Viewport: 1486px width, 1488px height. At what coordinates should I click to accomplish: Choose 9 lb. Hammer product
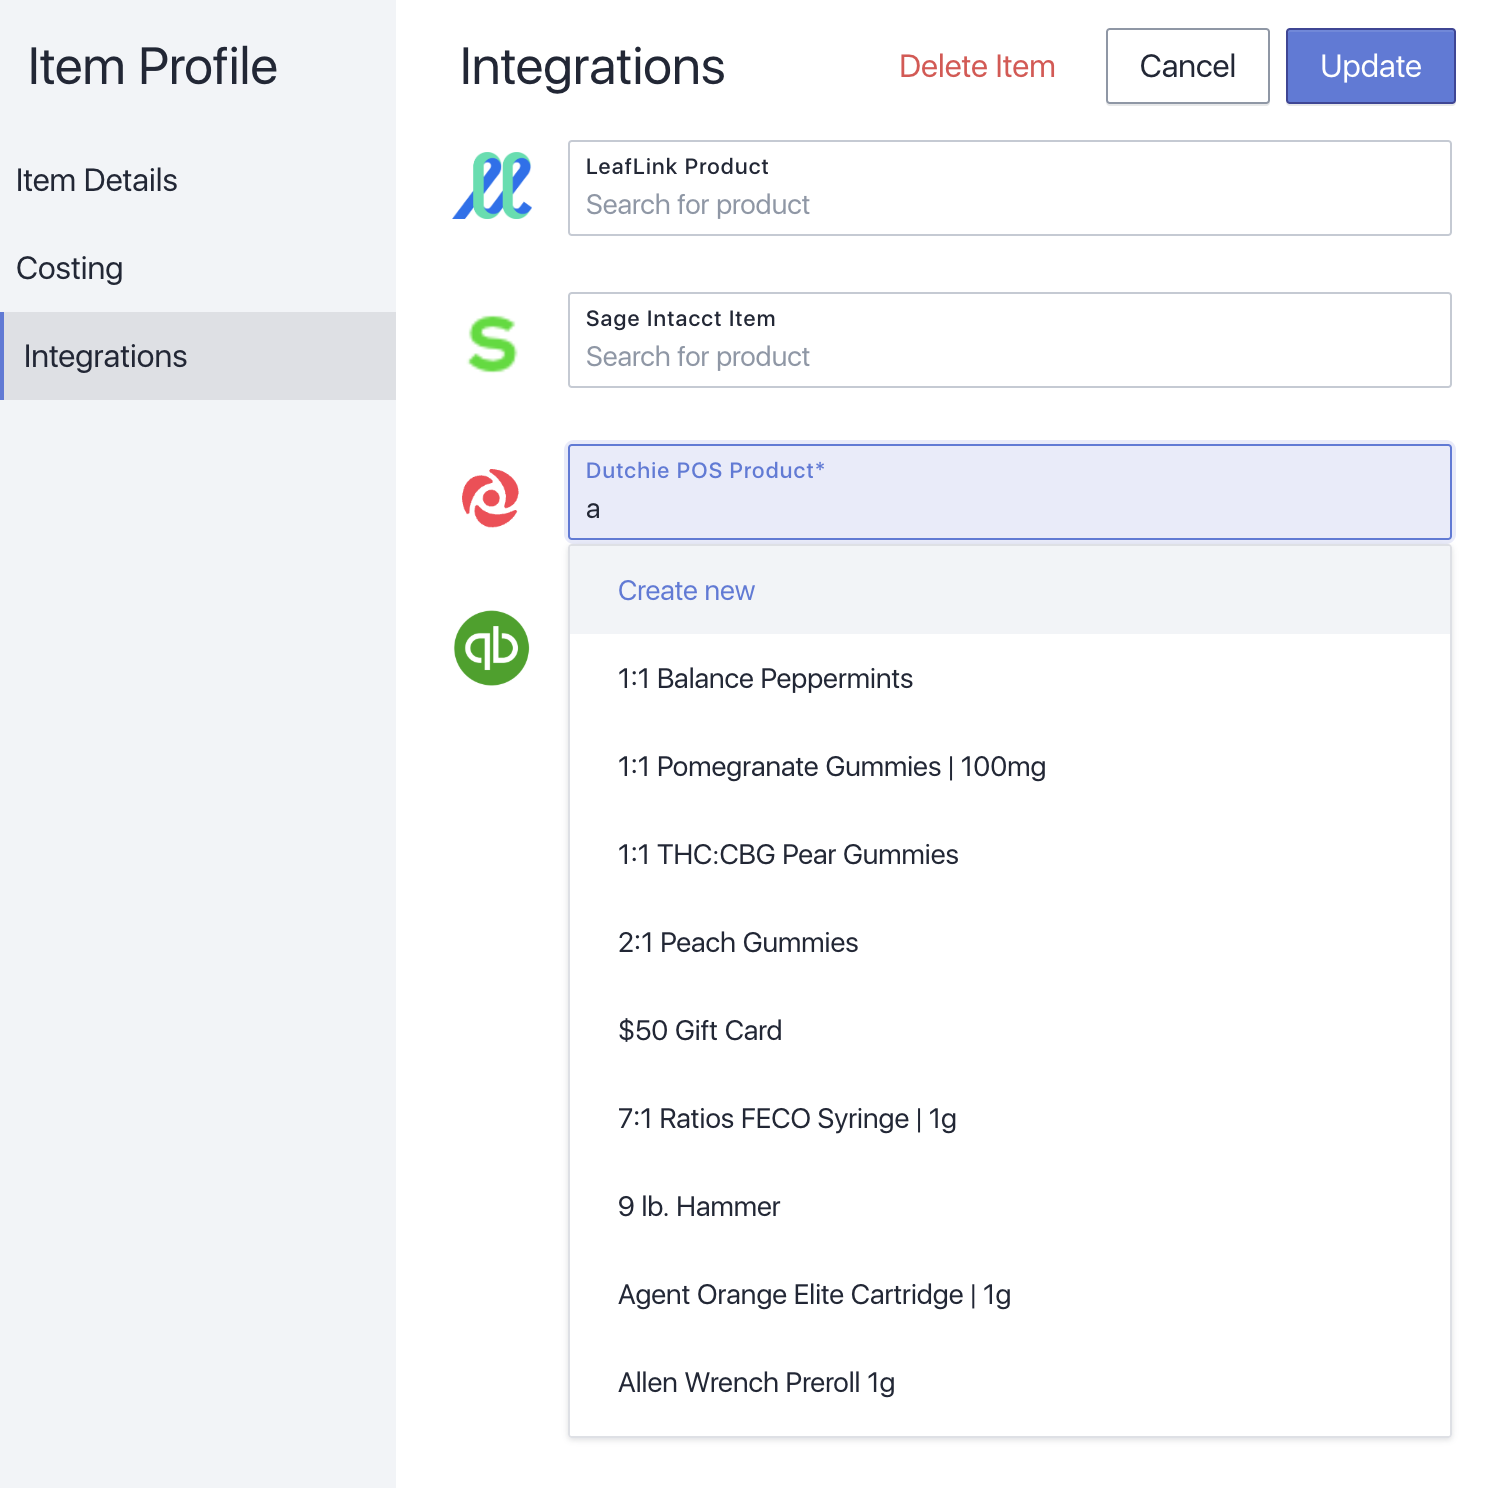(x=1010, y=1206)
